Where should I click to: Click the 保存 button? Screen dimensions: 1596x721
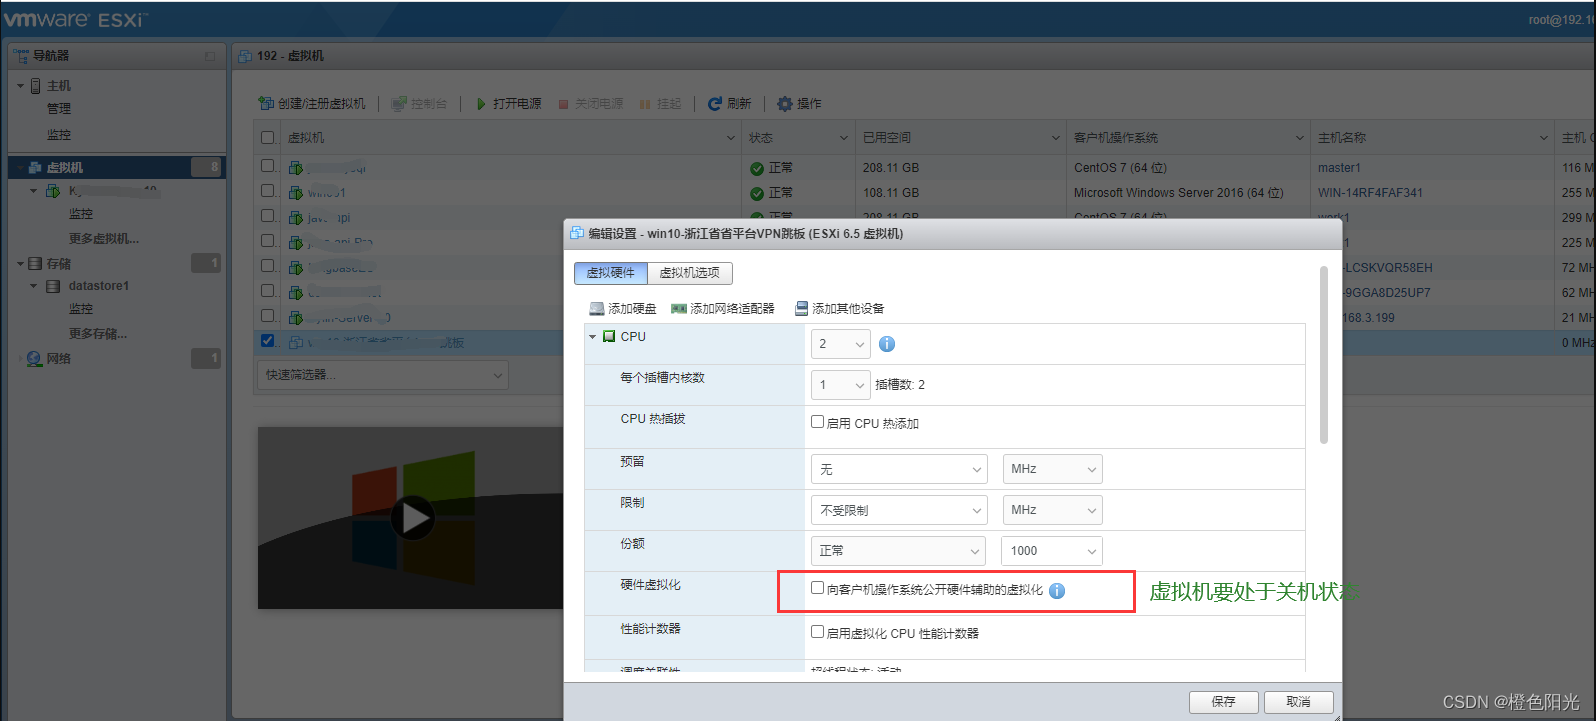click(1224, 702)
